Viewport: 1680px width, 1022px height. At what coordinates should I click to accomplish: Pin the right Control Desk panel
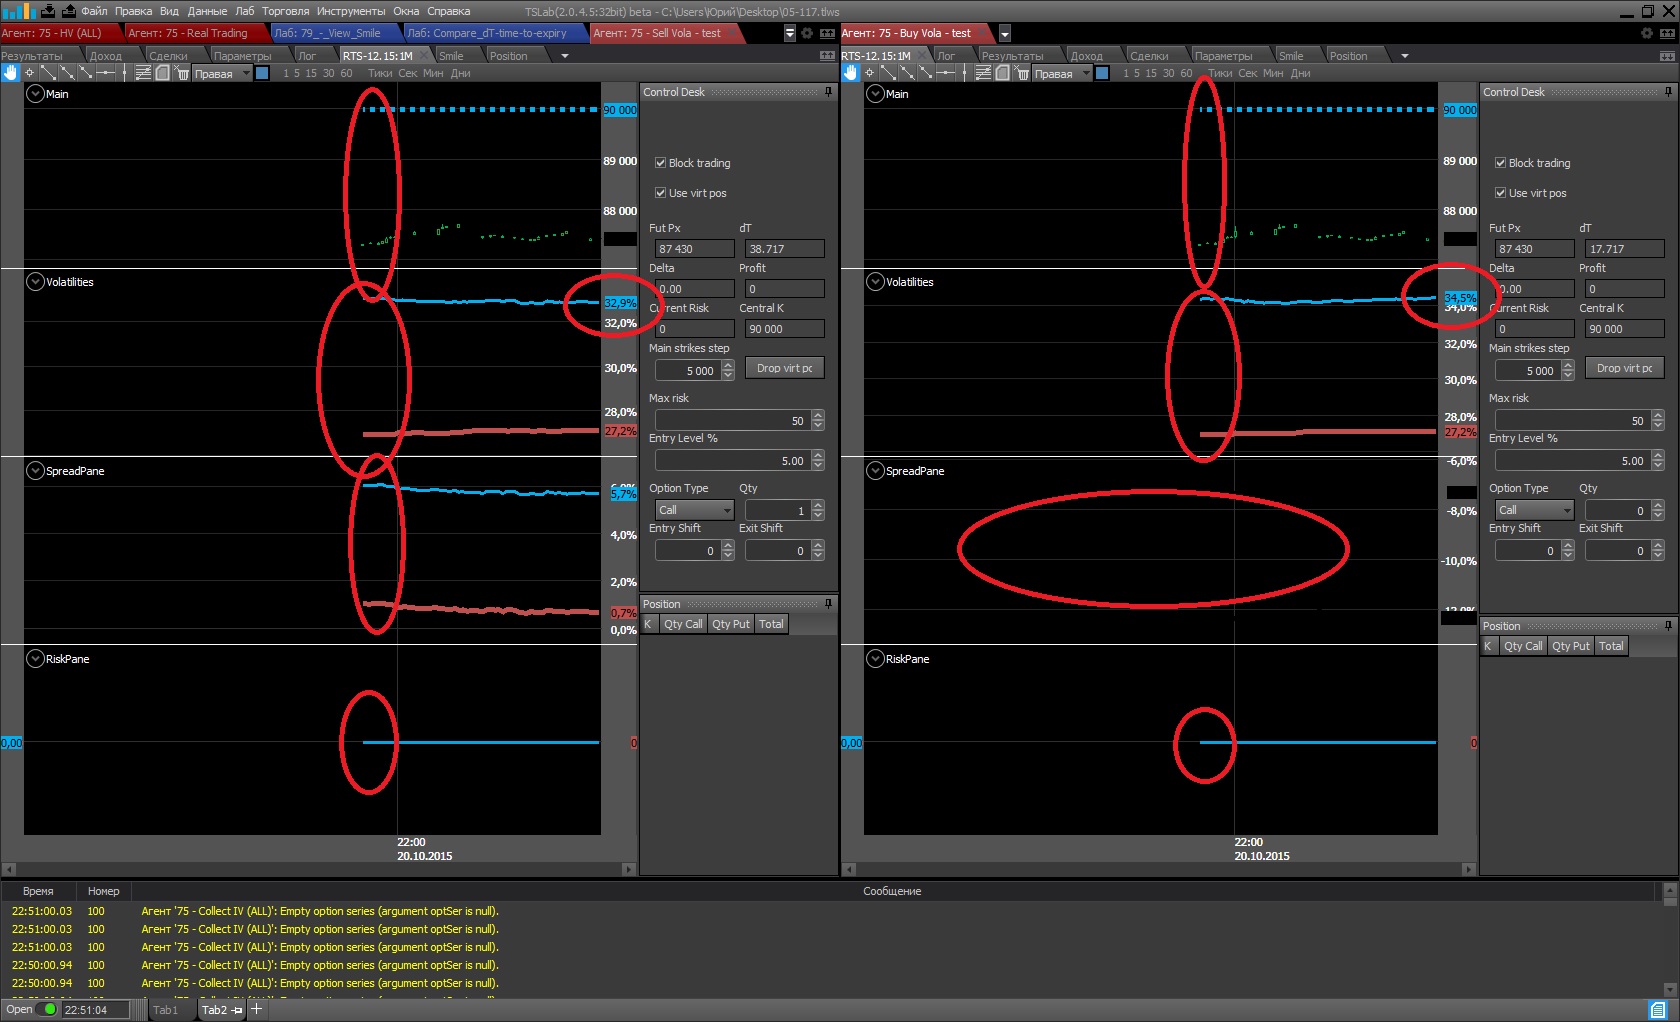tap(1668, 92)
